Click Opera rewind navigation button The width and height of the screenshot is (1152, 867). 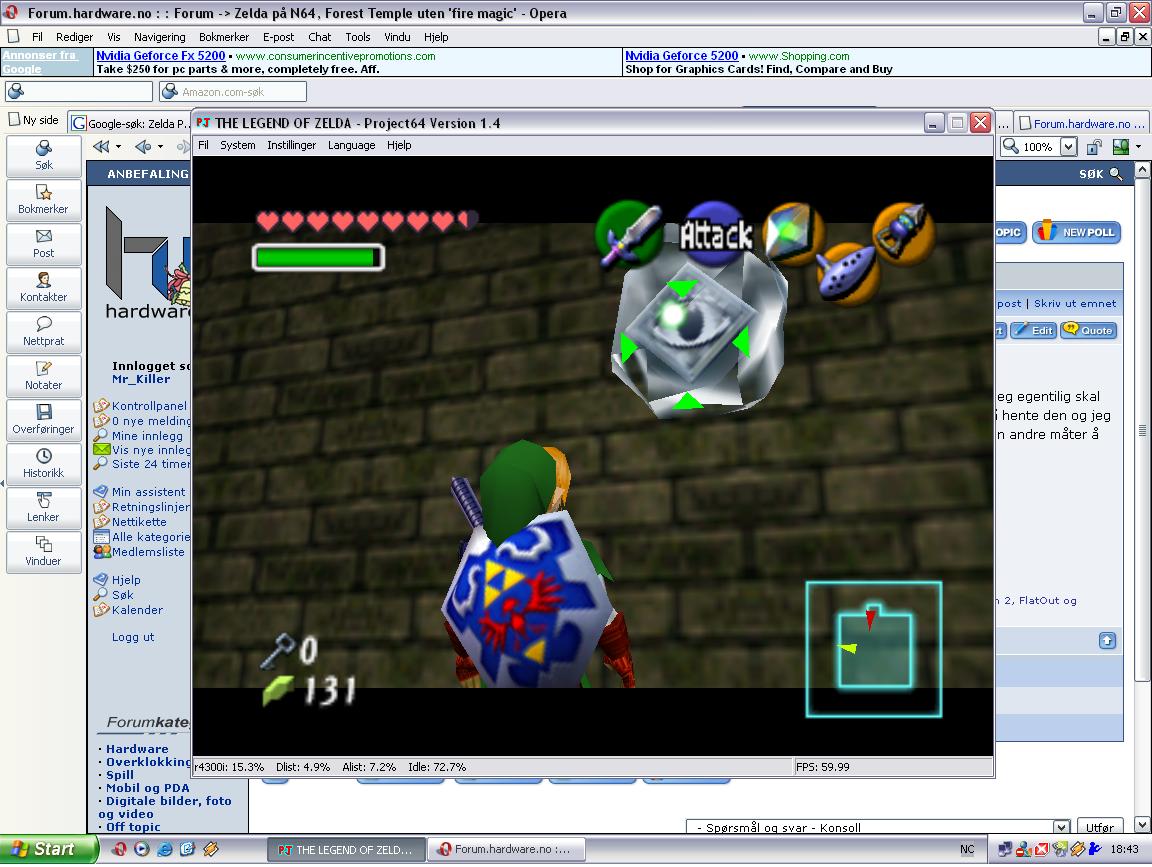click(101, 146)
